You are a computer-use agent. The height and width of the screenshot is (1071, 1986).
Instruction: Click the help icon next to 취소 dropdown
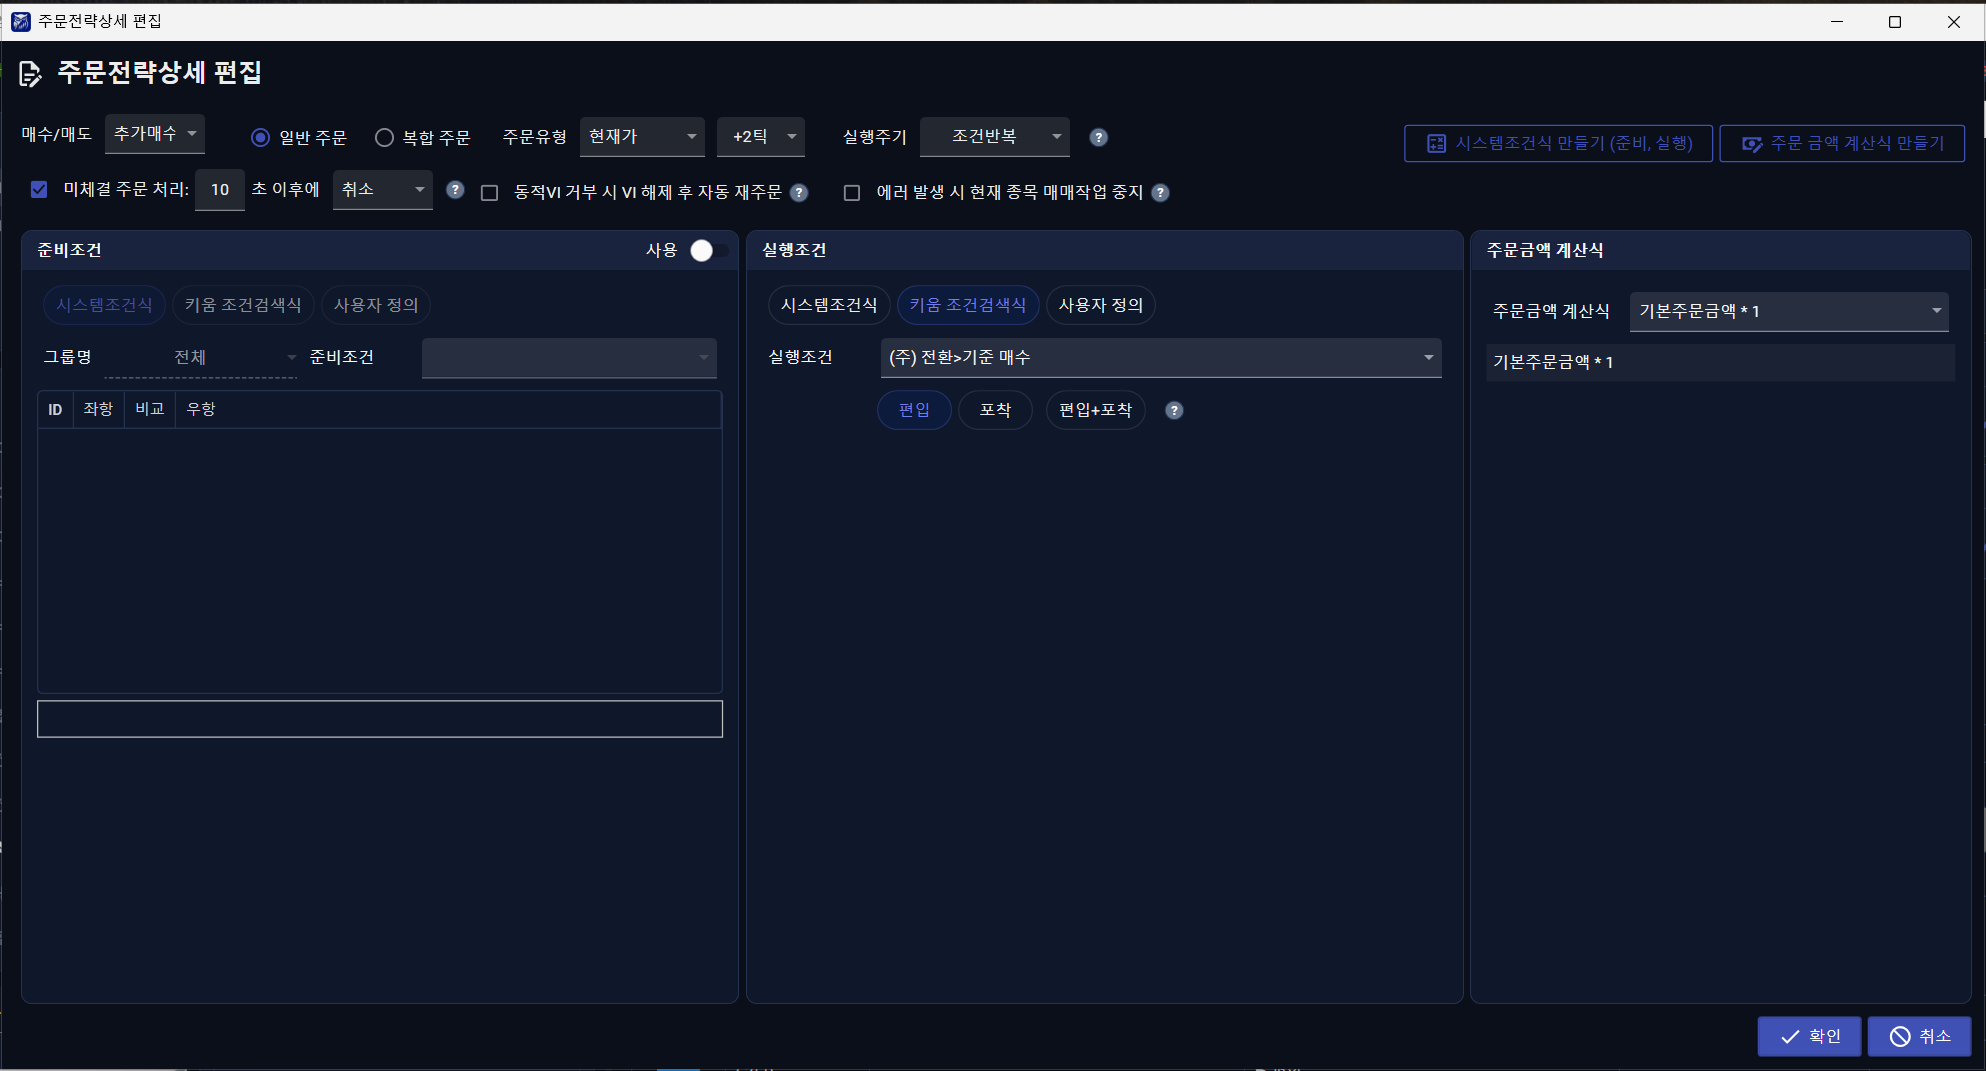point(455,190)
